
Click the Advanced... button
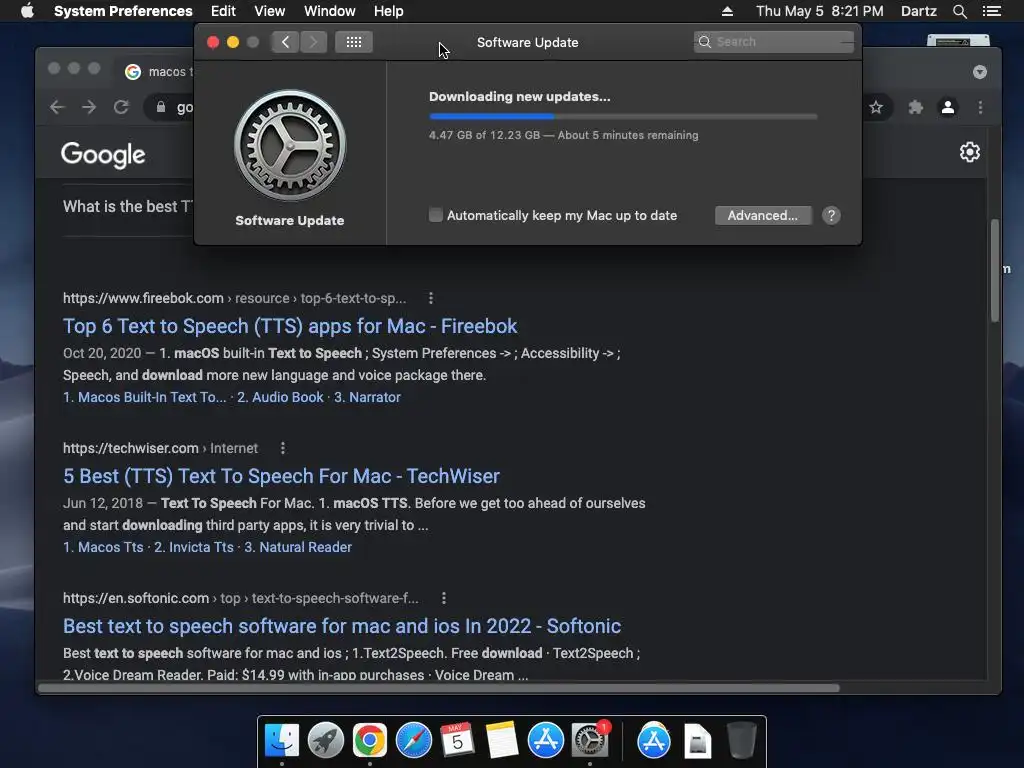763,216
